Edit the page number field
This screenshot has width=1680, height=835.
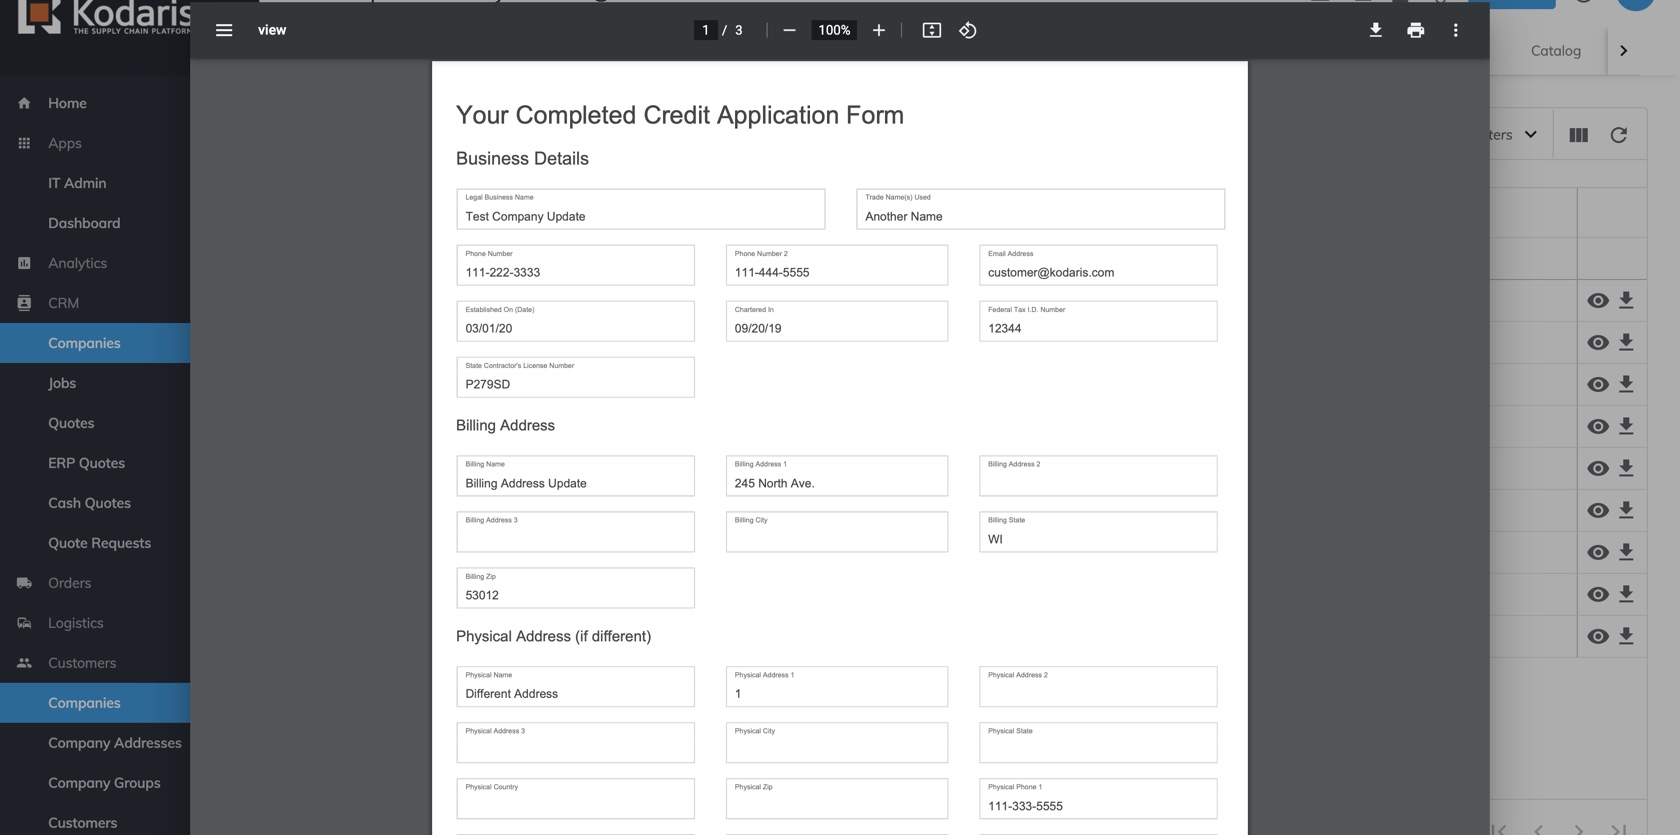[x=706, y=30]
